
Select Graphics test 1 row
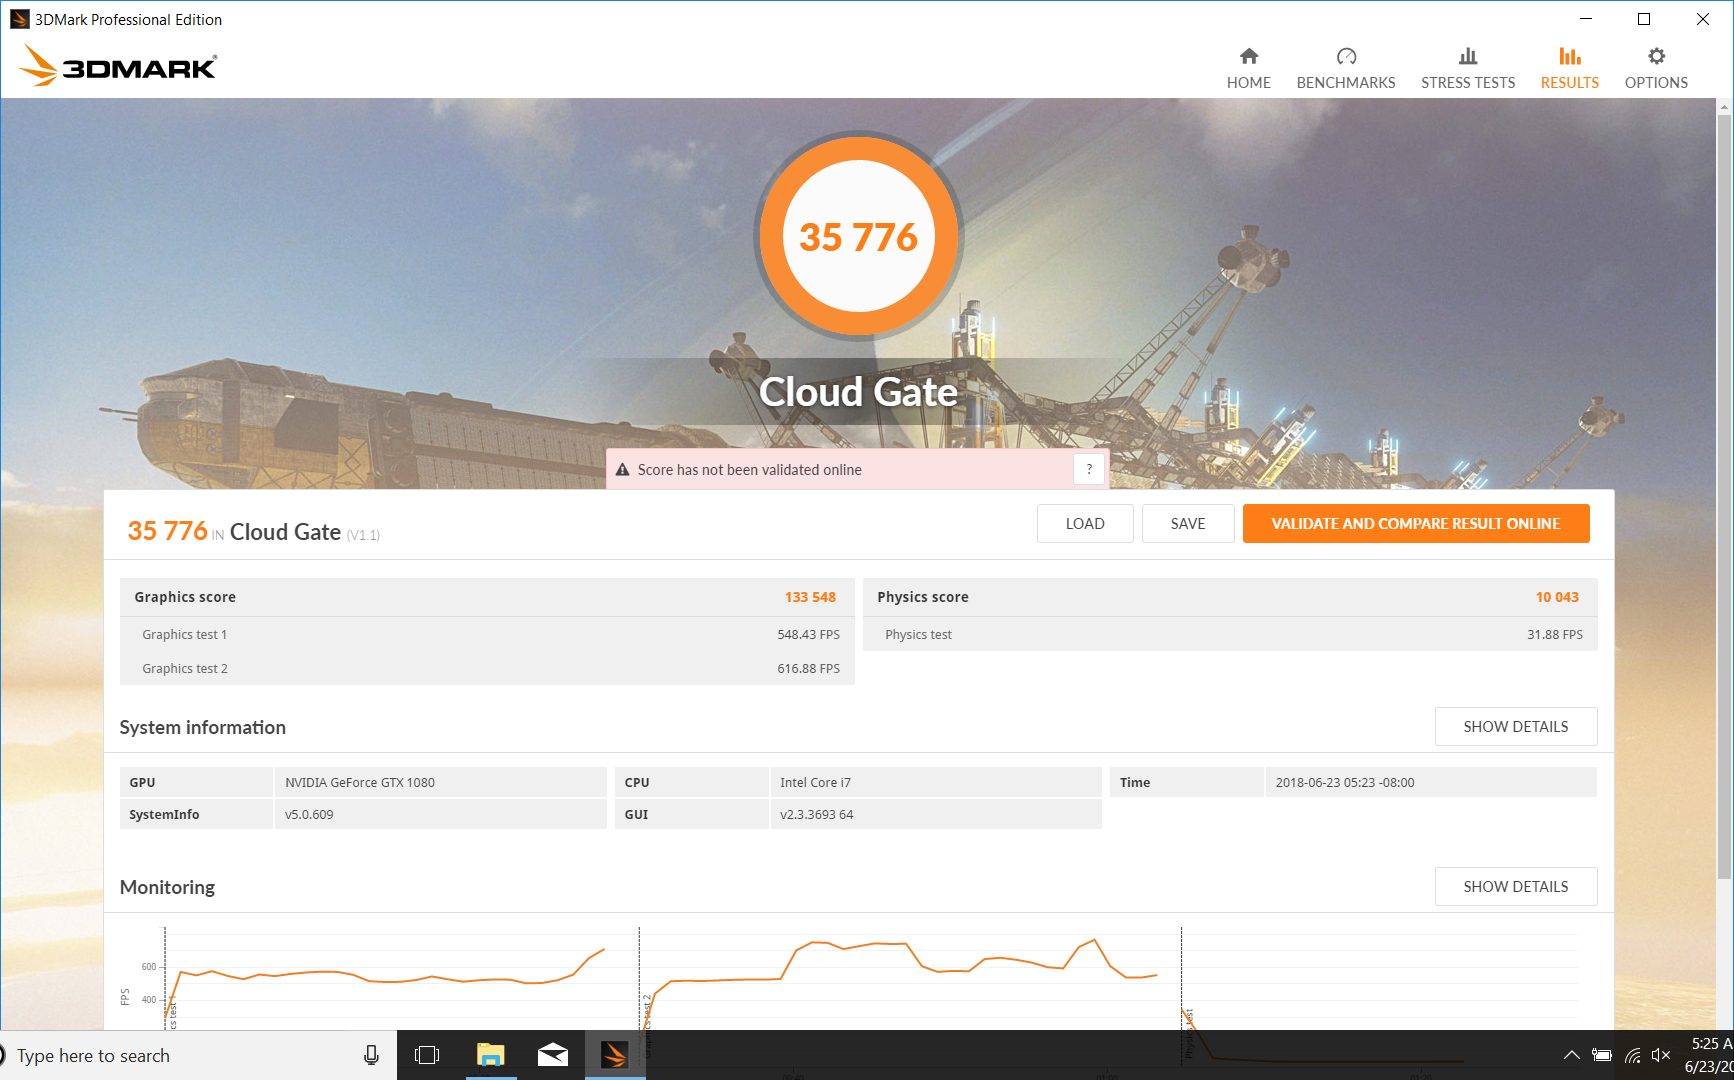[487, 635]
